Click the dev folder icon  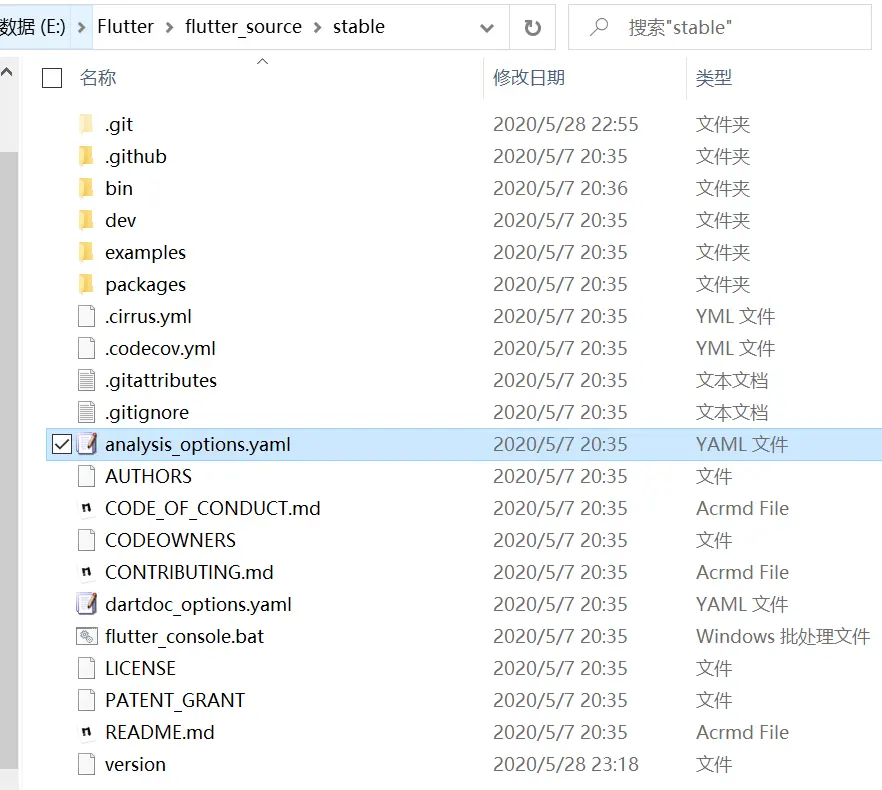[x=86, y=220]
